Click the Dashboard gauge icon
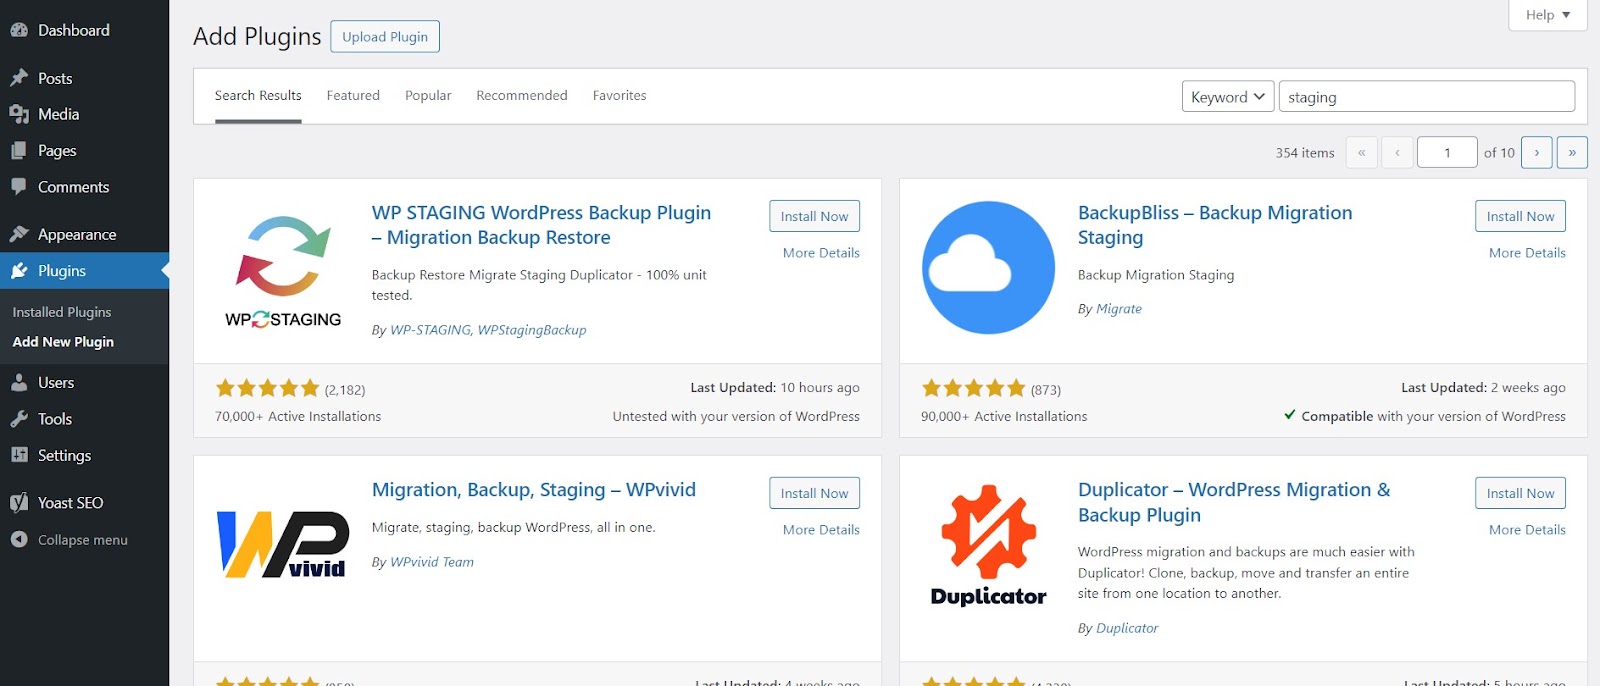The width and height of the screenshot is (1600, 686). point(19,30)
